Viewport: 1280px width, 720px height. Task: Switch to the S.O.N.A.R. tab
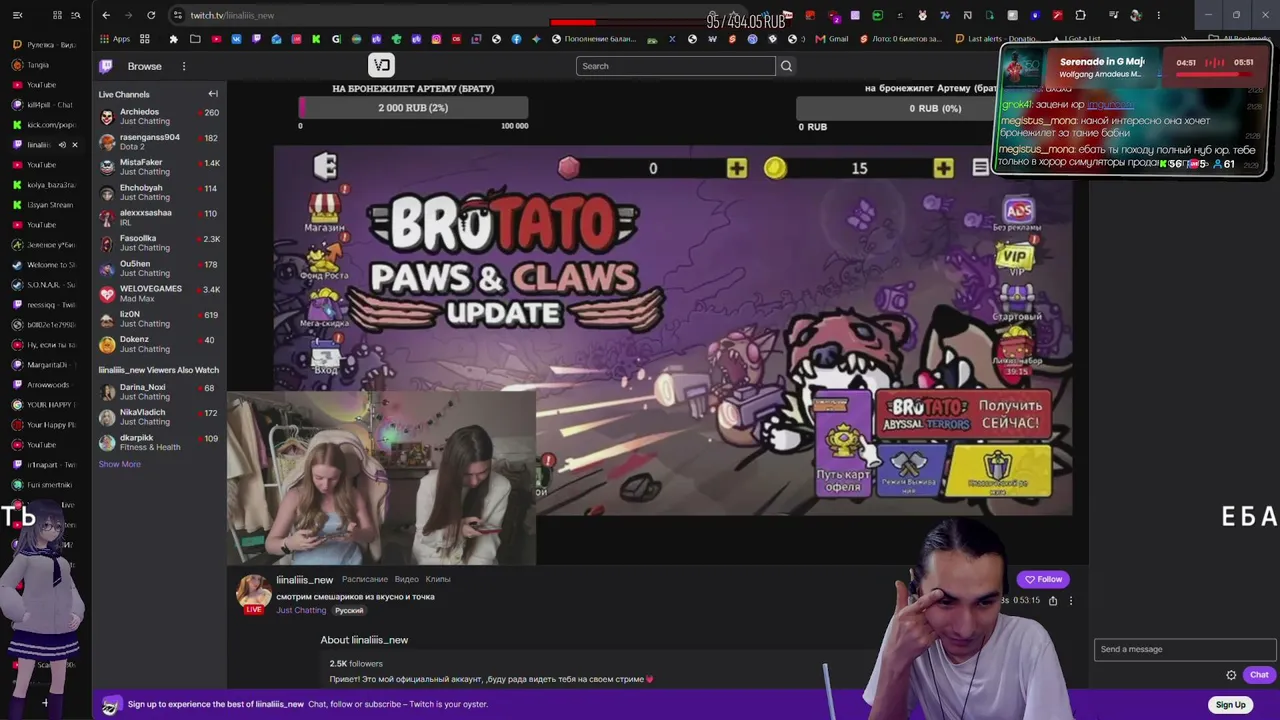pos(44,285)
